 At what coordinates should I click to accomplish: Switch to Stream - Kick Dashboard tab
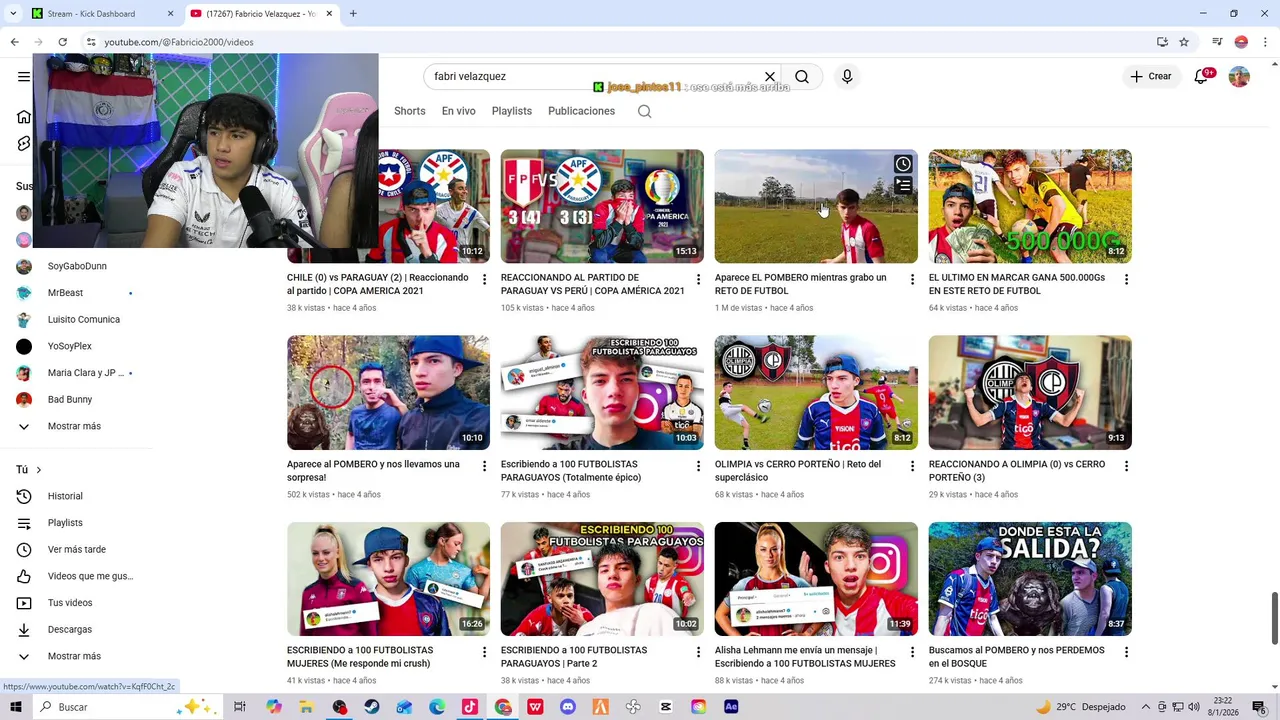point(103,14)
